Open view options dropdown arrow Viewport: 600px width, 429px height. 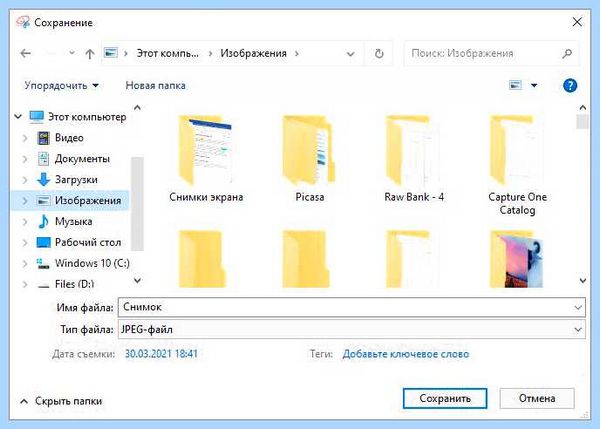pyautogui.click(x=534, y=85)
